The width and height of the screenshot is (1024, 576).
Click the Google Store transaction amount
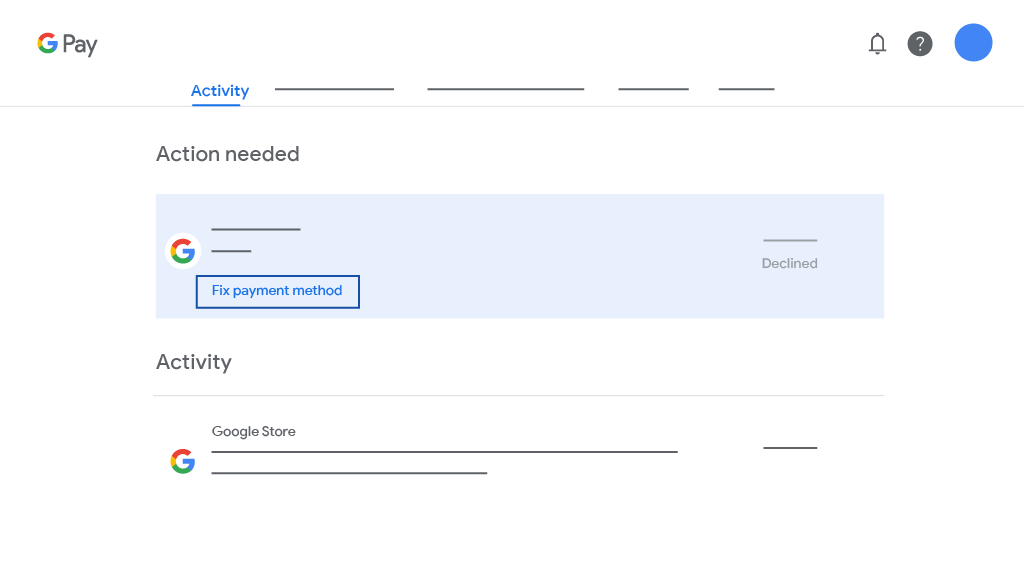pos(790,448)
